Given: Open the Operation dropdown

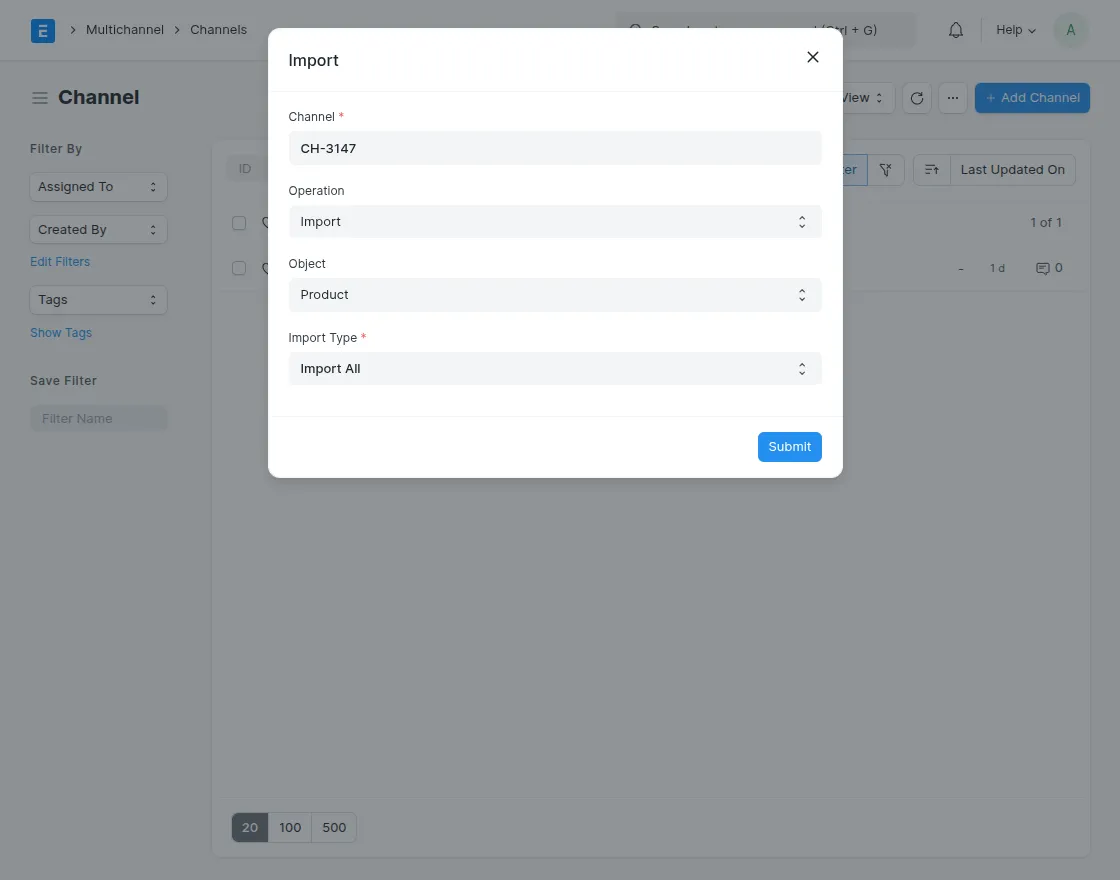Looking at the screenshot, I should pos(554,221).
